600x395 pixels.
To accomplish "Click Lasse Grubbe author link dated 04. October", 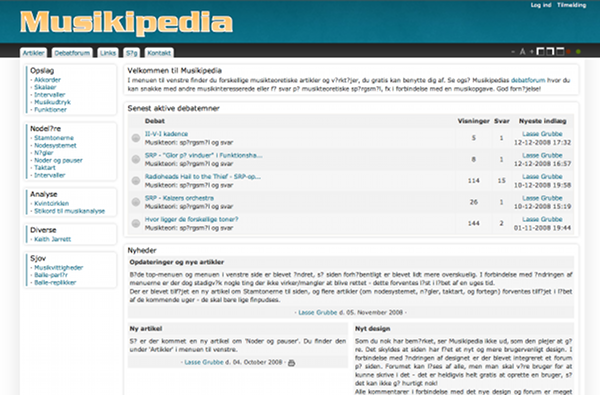I will pyautogui.click(x=204, y=362).
